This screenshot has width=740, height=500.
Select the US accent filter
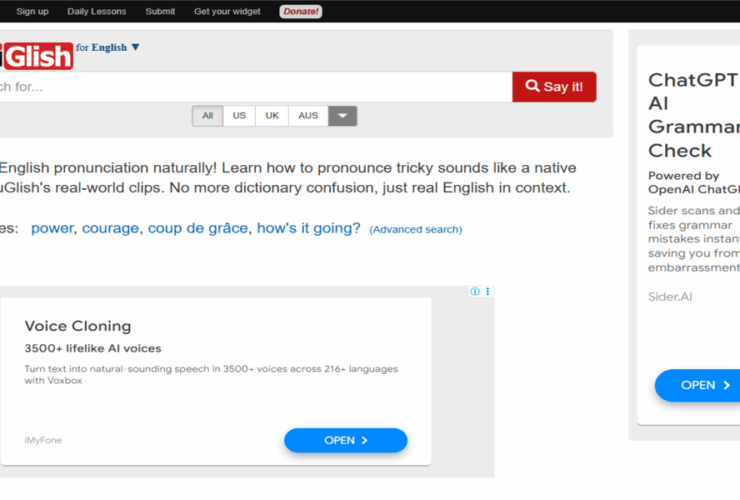pyautogui.click(x=239, y=116)
